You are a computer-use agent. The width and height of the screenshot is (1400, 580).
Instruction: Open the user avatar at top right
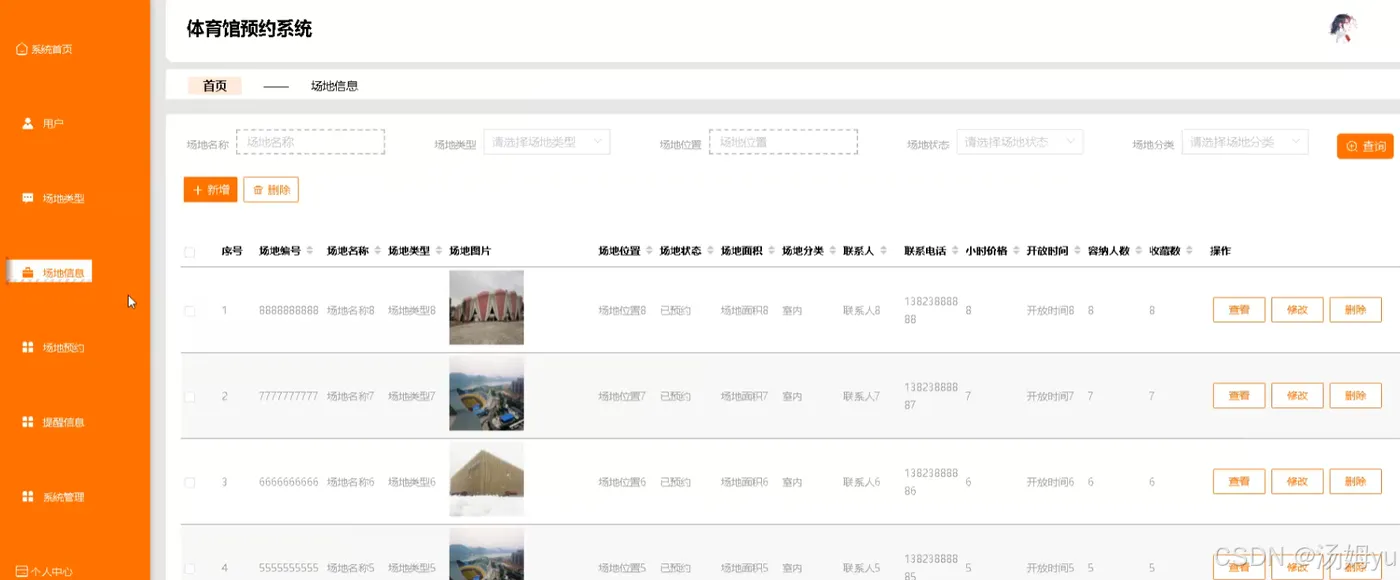click(1342, 28)
